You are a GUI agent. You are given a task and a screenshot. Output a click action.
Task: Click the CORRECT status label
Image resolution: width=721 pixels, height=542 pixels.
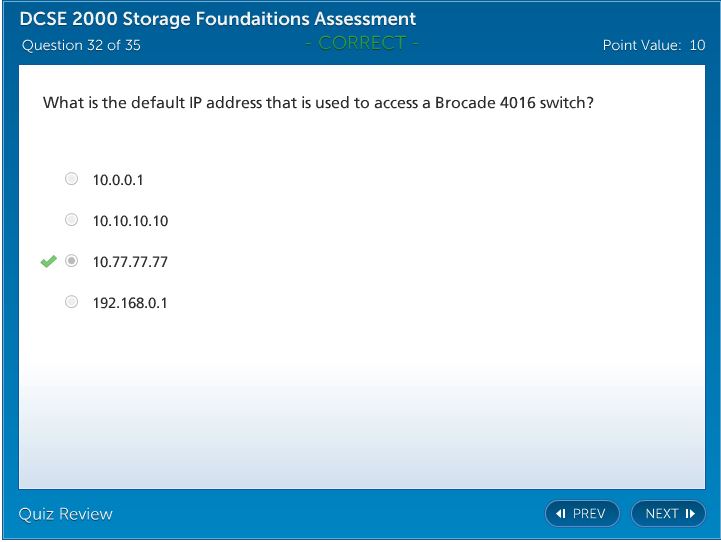click(x=362, y=43)
